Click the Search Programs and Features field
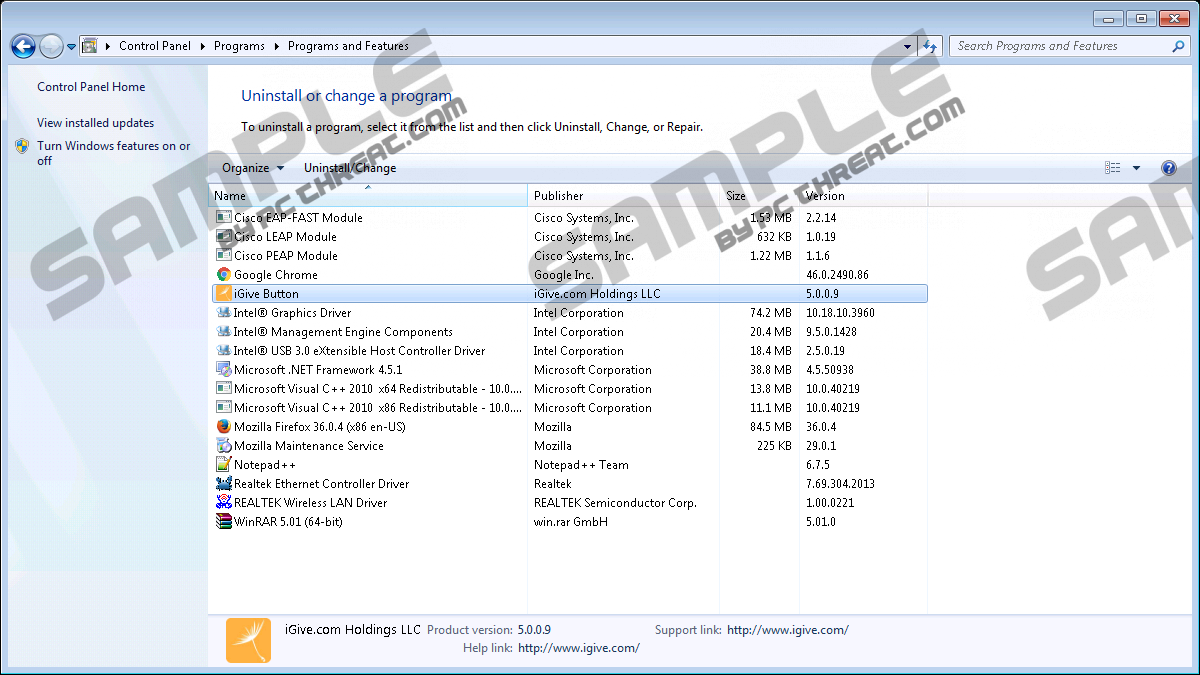The image size is (1200, 675). [1060, 46]
